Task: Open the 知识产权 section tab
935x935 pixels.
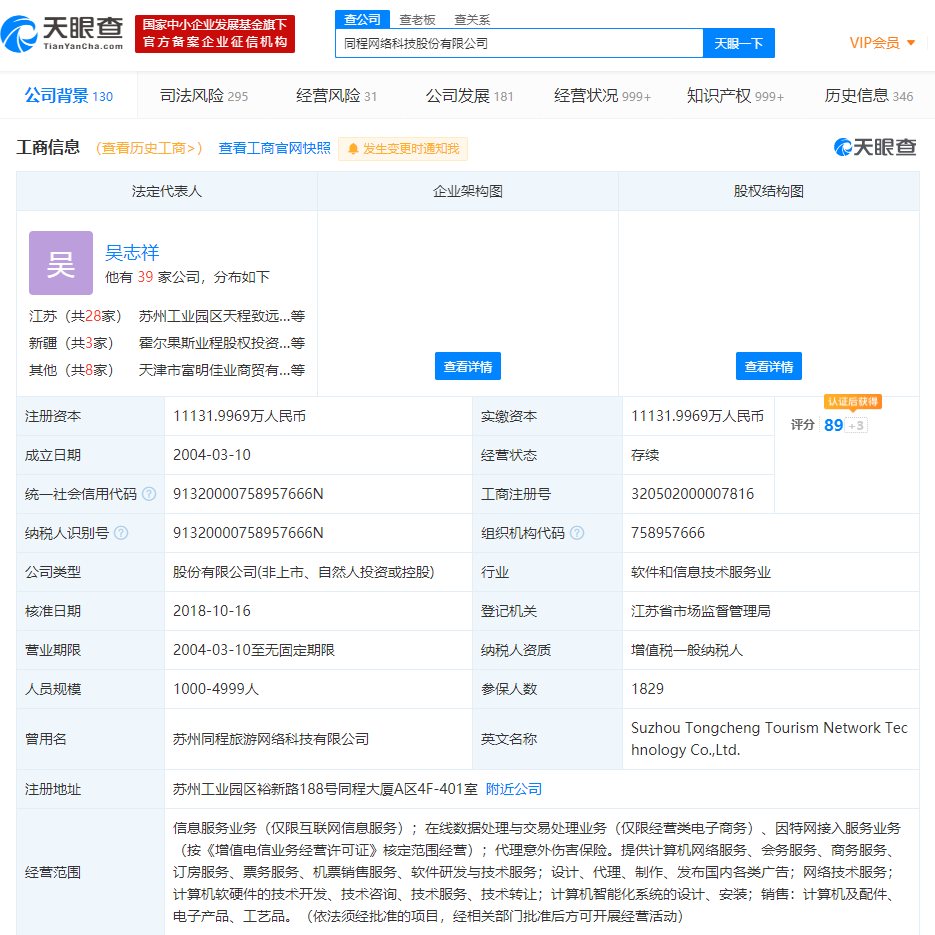Action: (735, 96)
